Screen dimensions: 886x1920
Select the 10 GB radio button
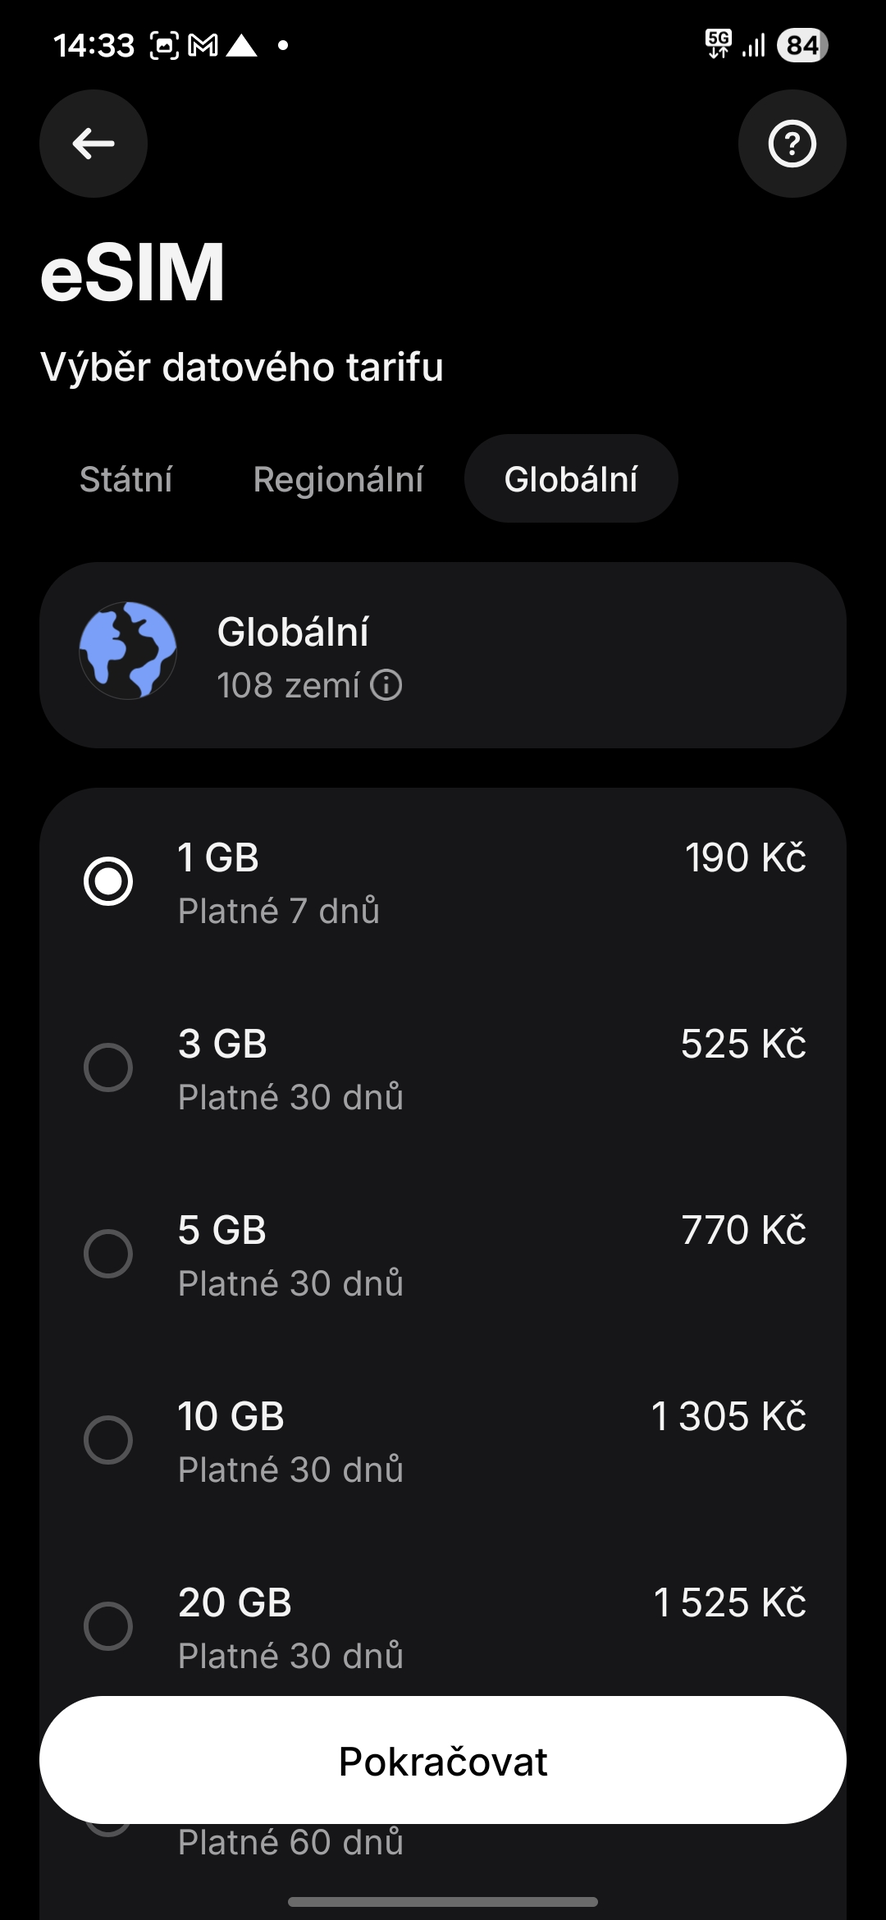pyautogui.click(x=108, y=1439)
